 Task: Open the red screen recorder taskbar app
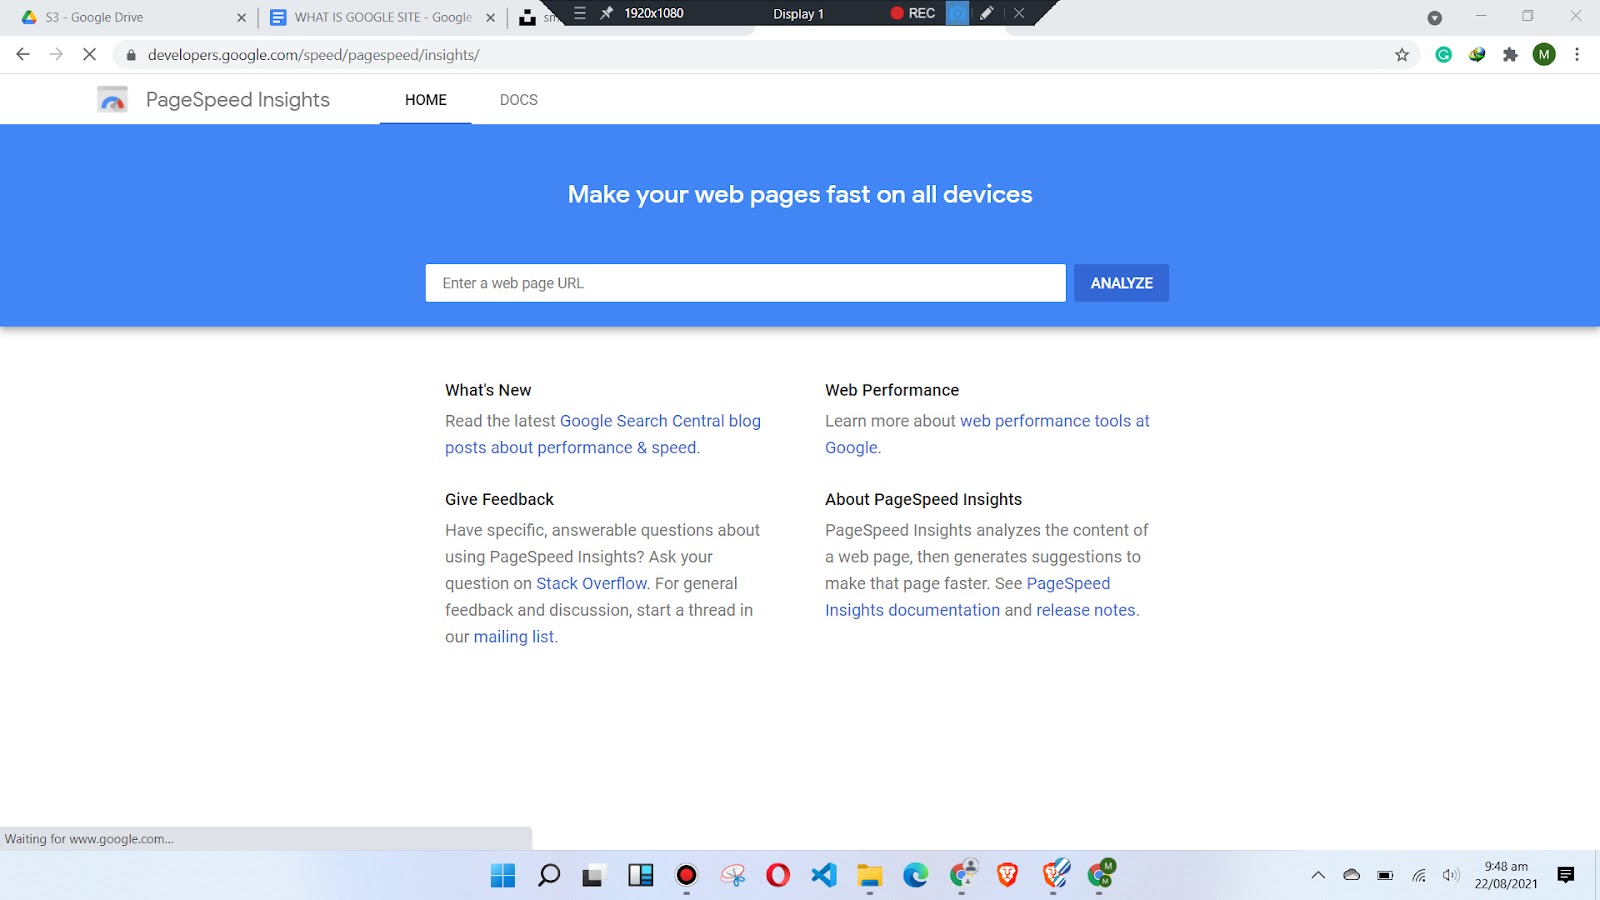click(x=686, y=876)
